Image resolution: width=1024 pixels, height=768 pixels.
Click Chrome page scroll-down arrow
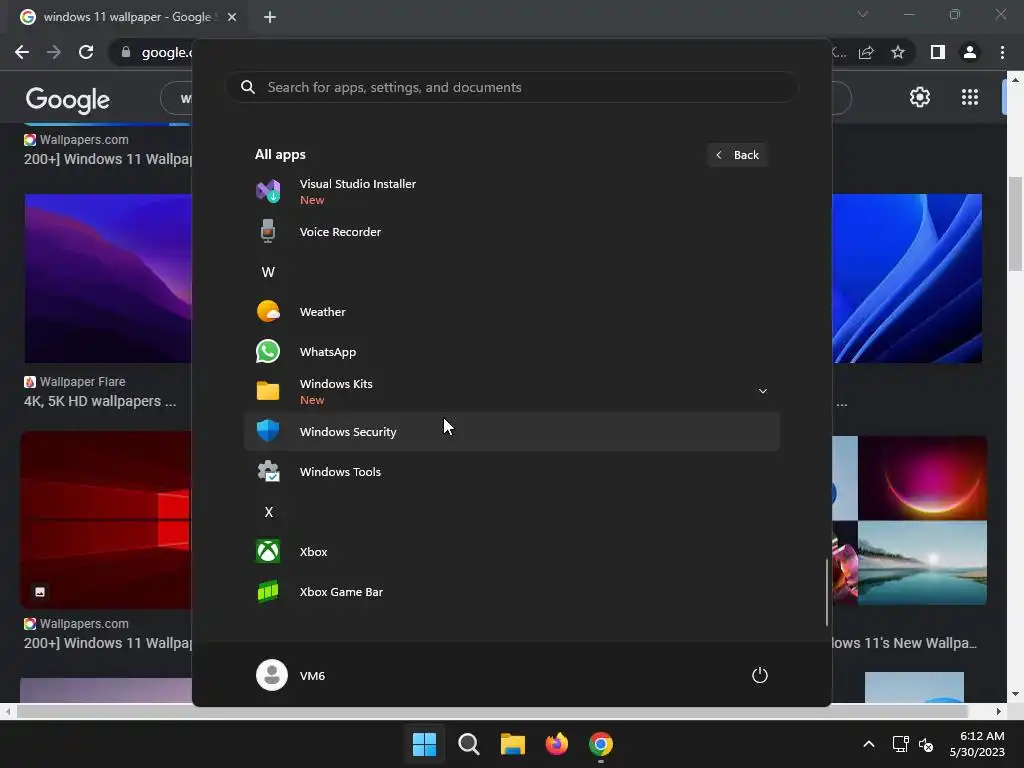1015,694
